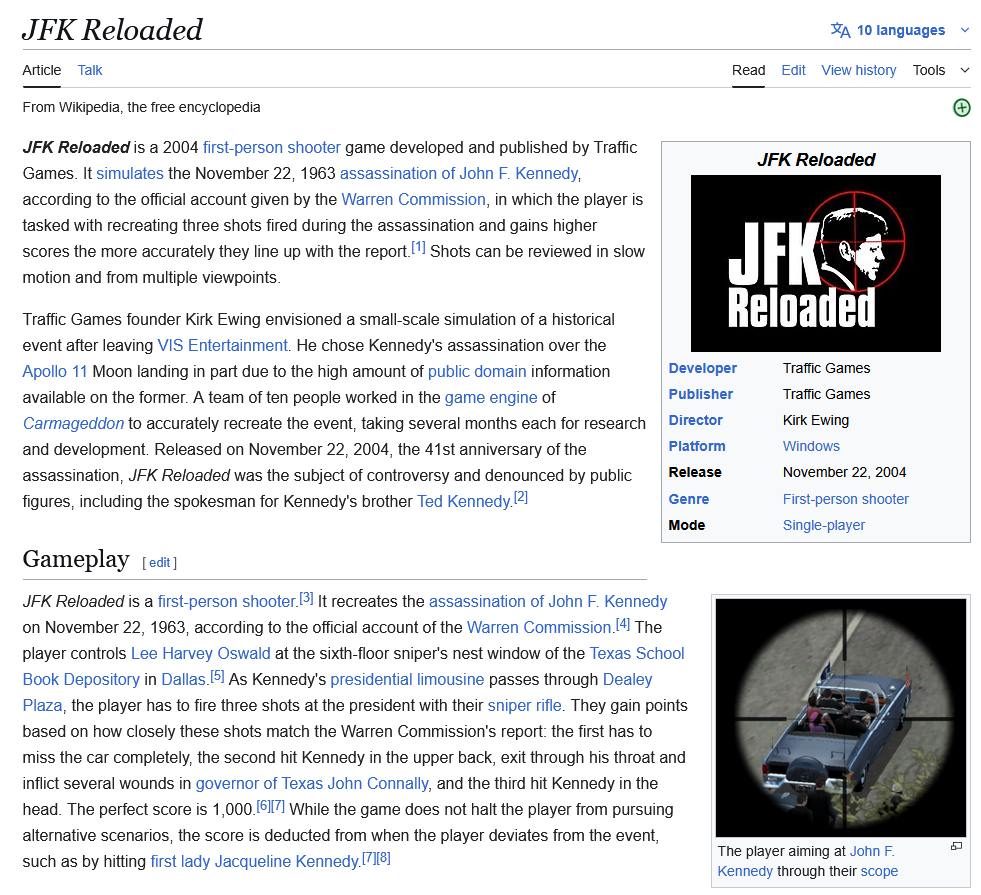Viewport: 981px width, 895px height.
Task: Enlarge the scope image icon
Action: coord(956,846)
